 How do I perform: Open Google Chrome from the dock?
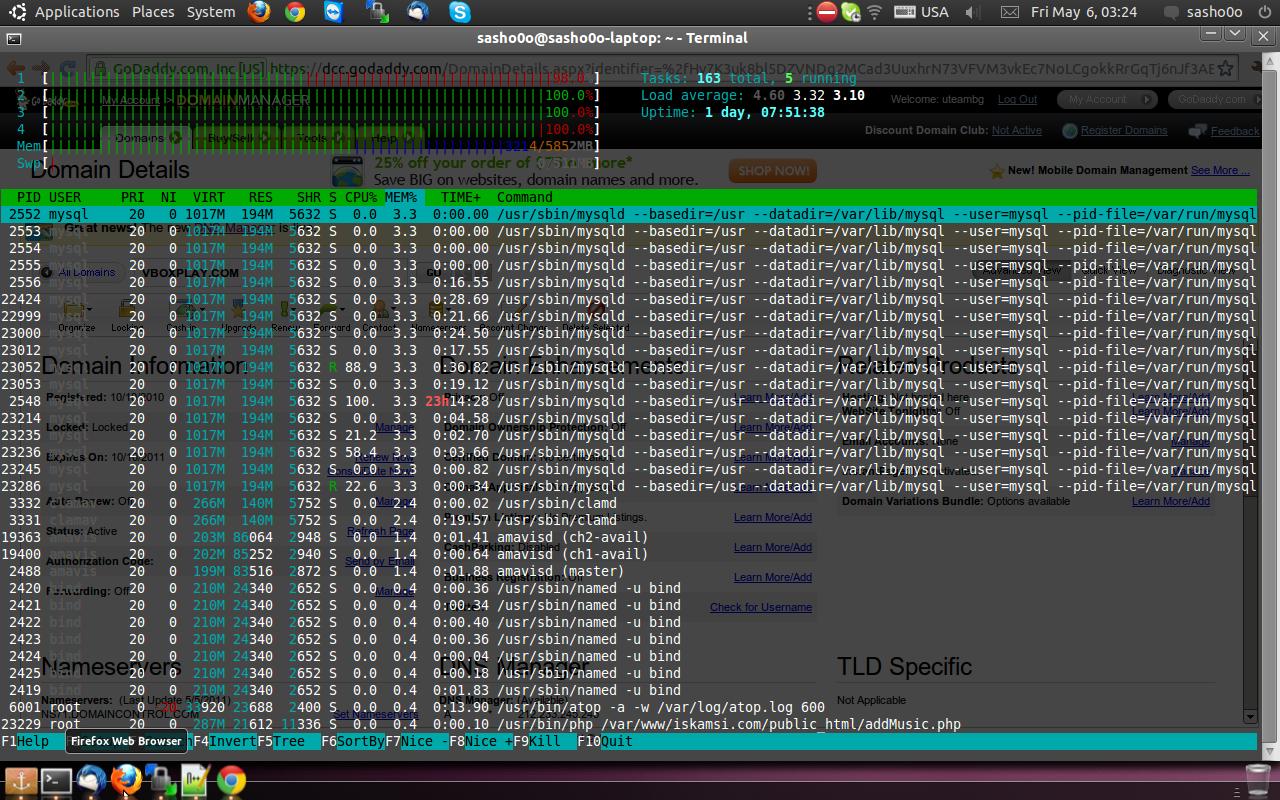tap(231, 780)
